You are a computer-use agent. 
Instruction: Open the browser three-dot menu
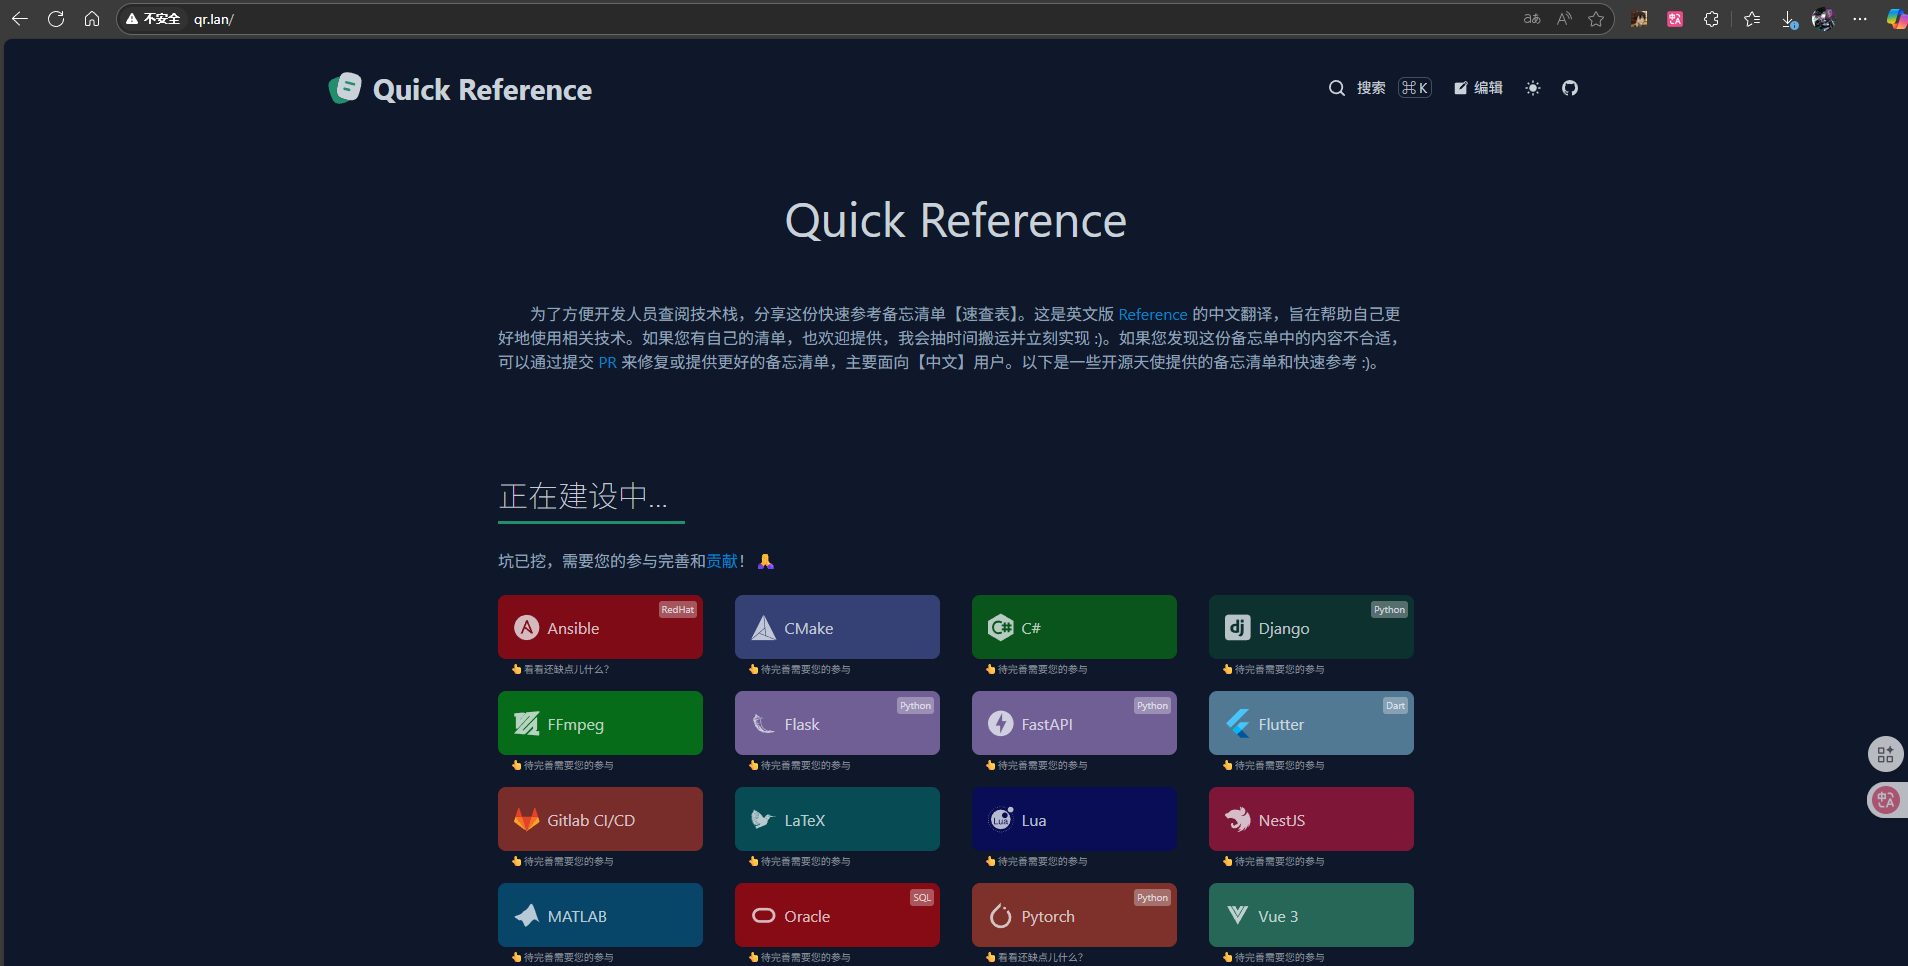pyautogui.click(x=1860, y=19)
